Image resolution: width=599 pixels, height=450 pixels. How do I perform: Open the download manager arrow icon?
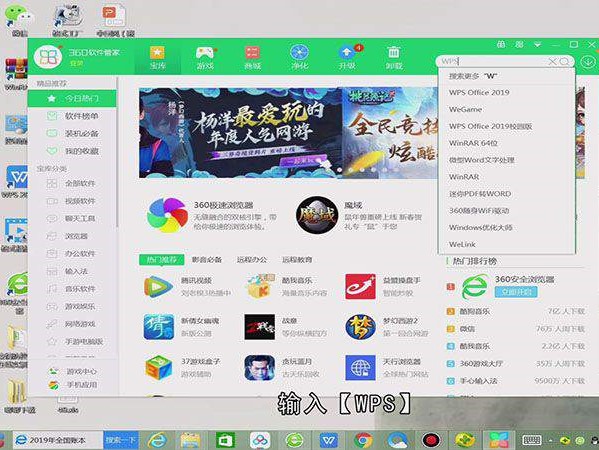tap(588, 62)
